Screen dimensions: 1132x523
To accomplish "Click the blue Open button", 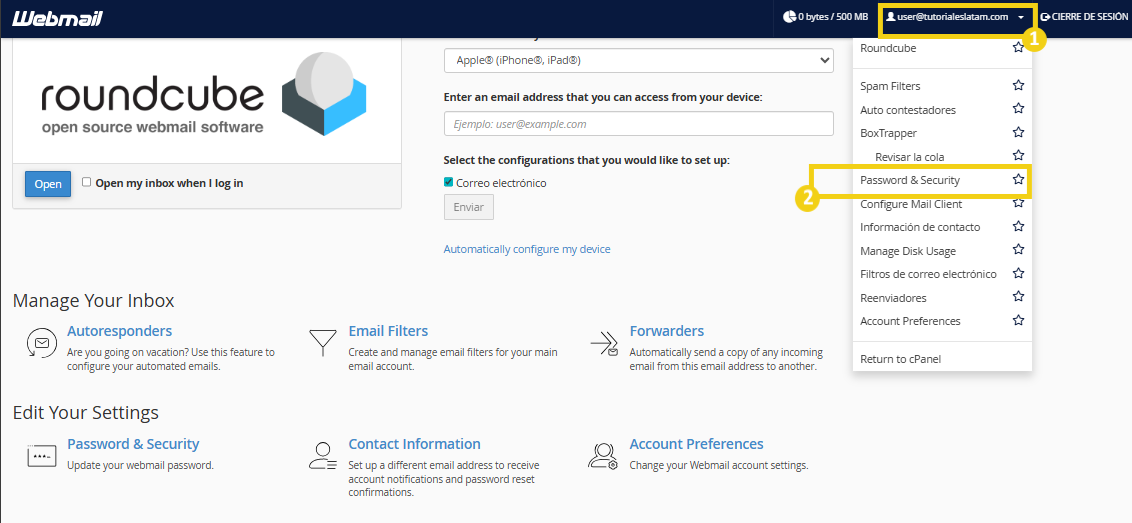I will [x=48, y=183].
